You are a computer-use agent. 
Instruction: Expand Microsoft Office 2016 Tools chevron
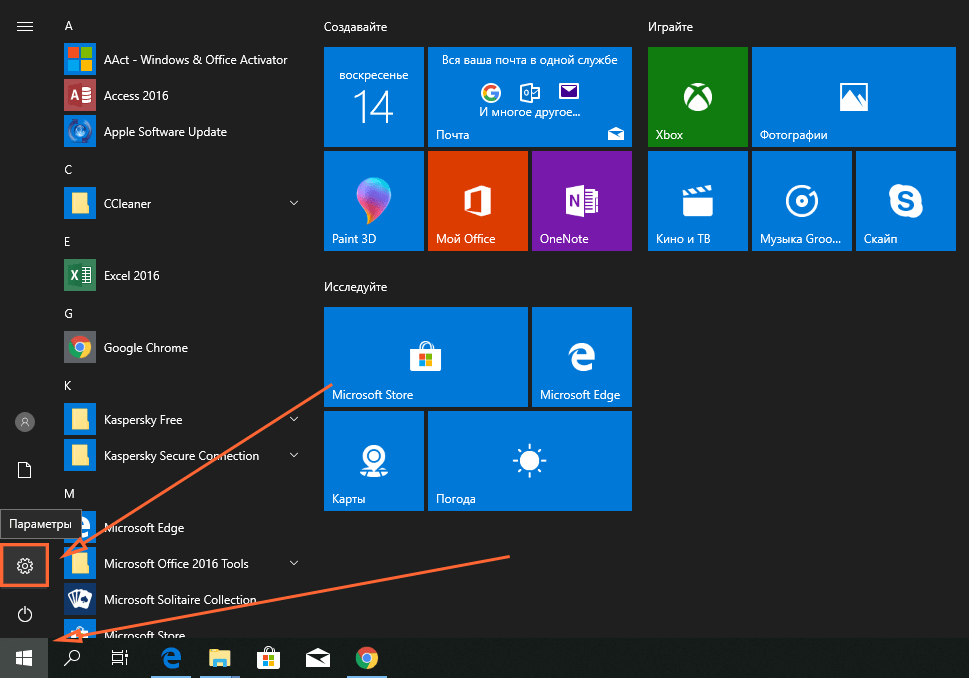(294, 562)
